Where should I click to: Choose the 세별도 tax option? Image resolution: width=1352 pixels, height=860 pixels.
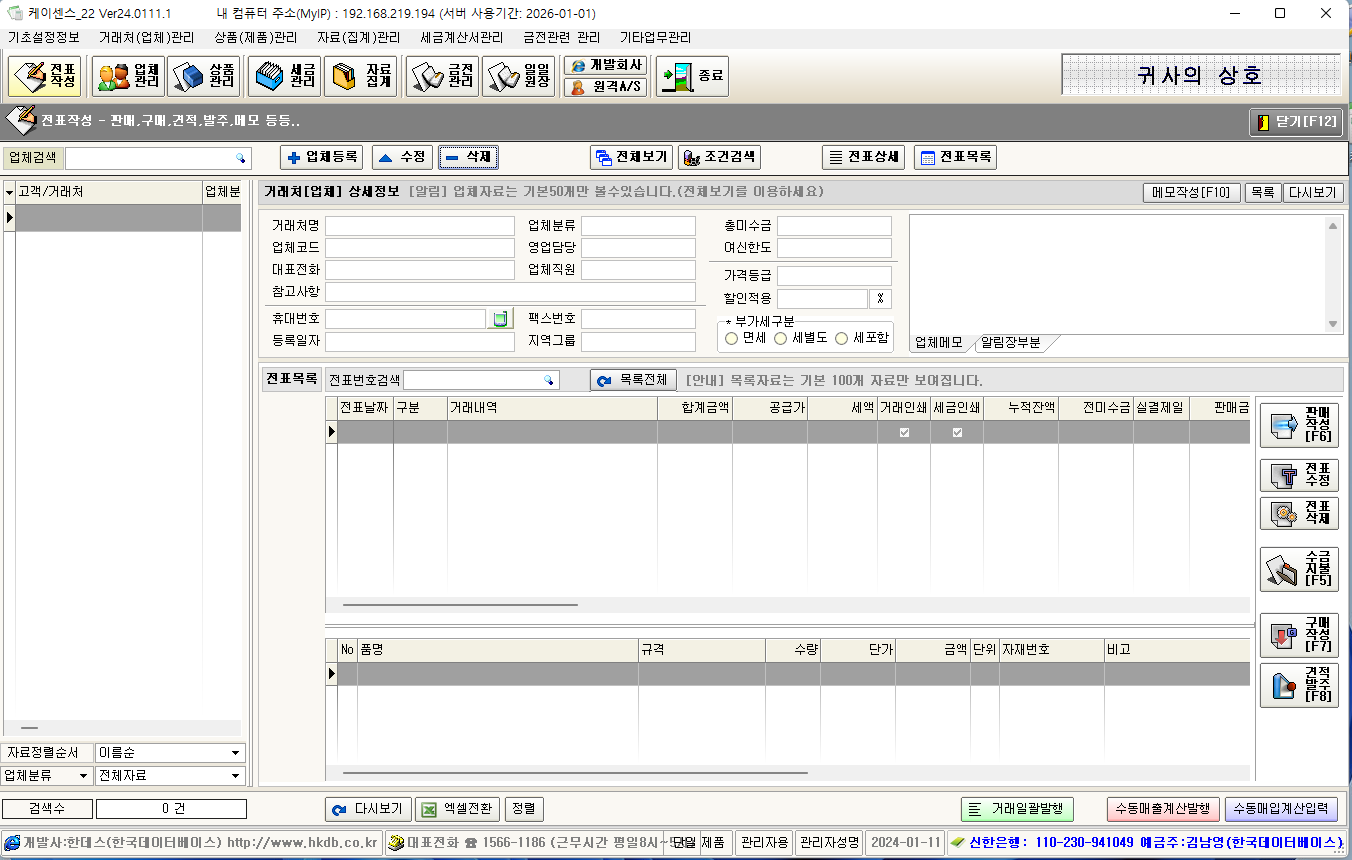pos(781,339)
